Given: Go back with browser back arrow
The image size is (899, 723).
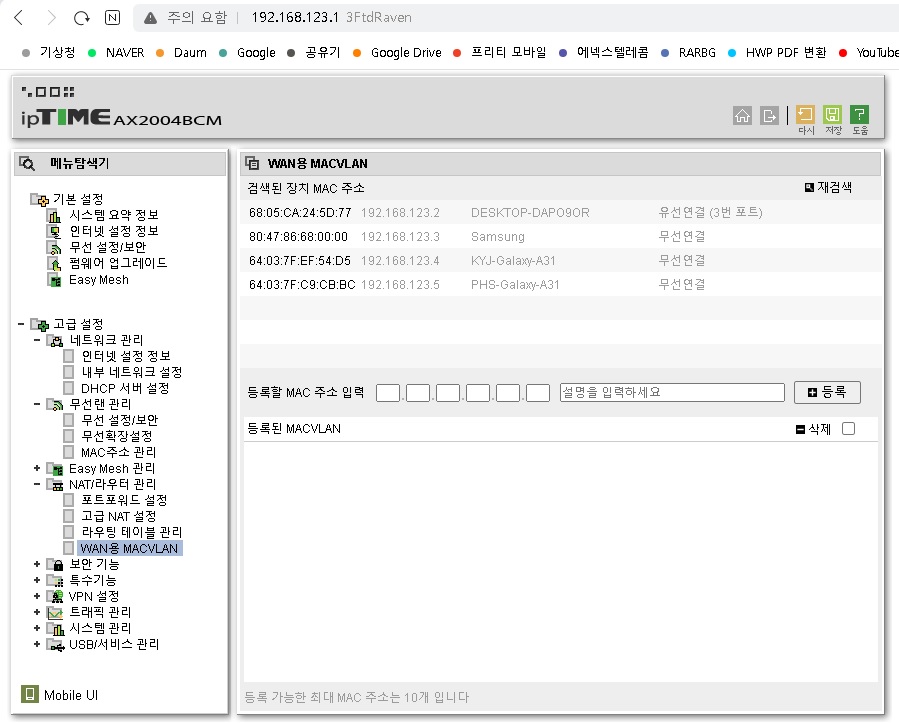Looking at the screenshot, I should (x=18, y=18).
